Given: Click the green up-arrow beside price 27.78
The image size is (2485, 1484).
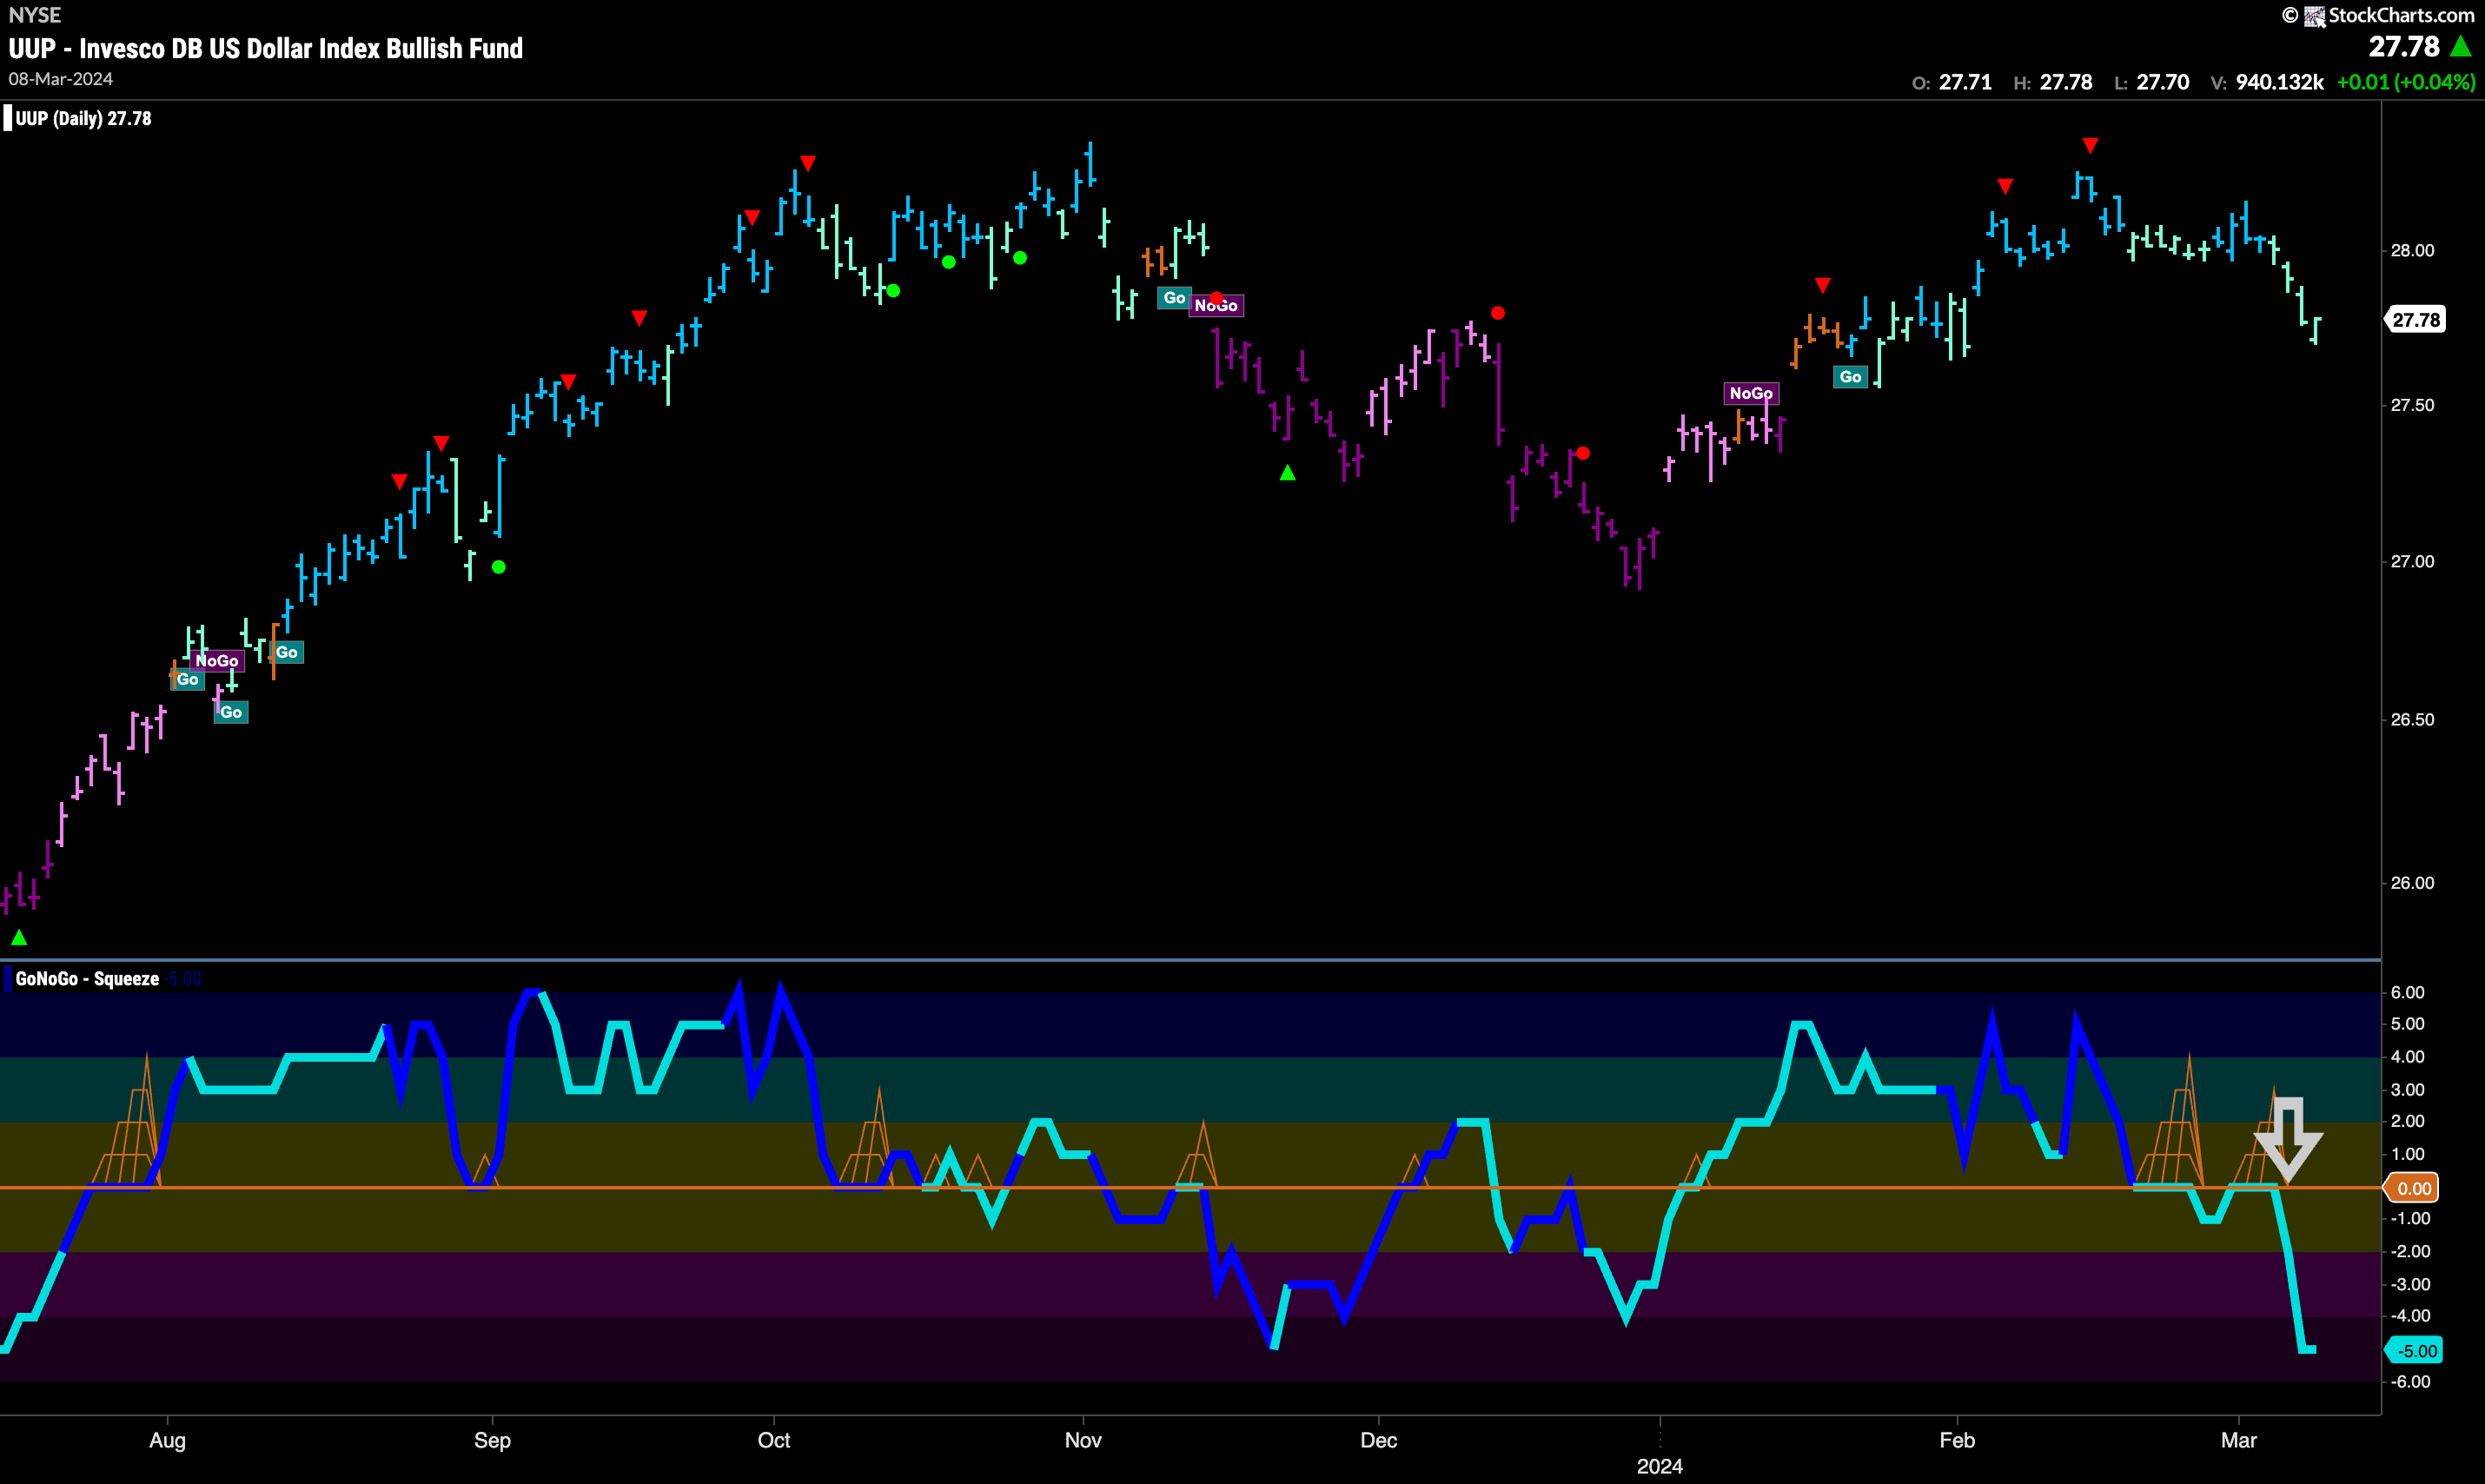Looking at the screenshot, I should click(2461, 47).
